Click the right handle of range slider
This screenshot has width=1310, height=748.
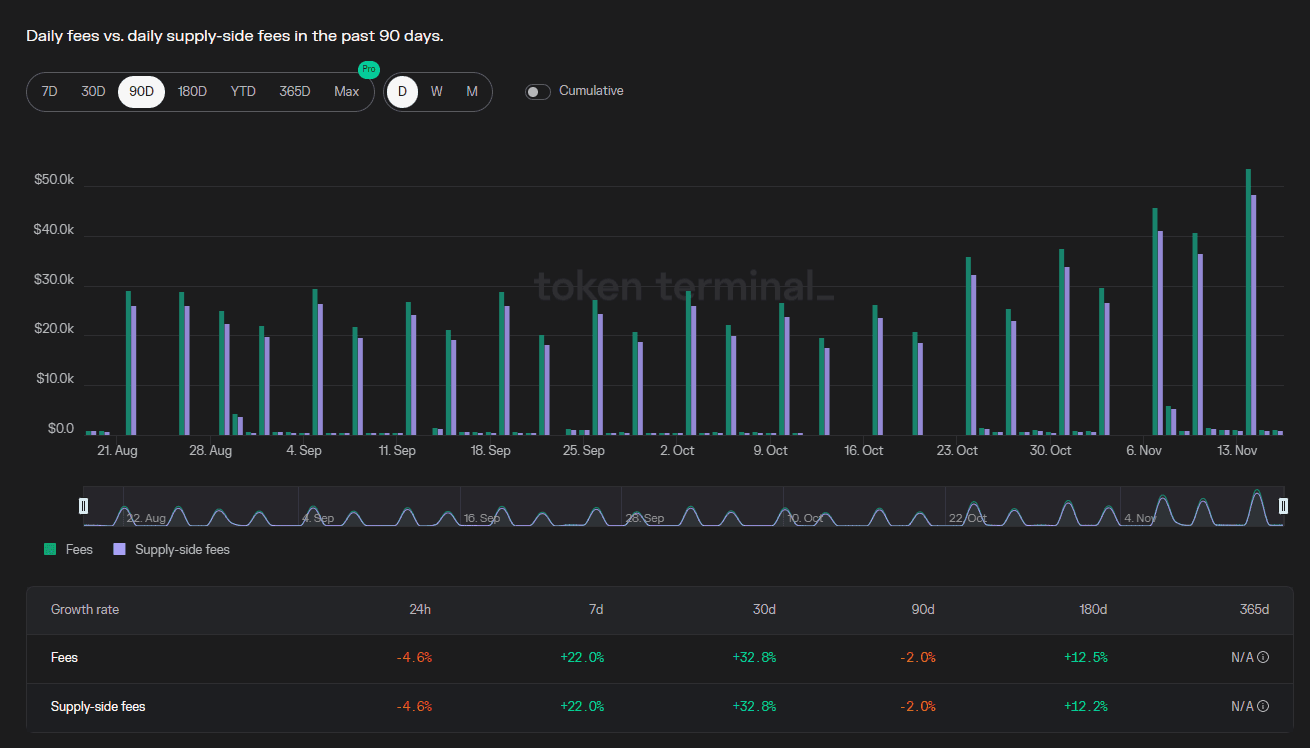point(1283,507)
